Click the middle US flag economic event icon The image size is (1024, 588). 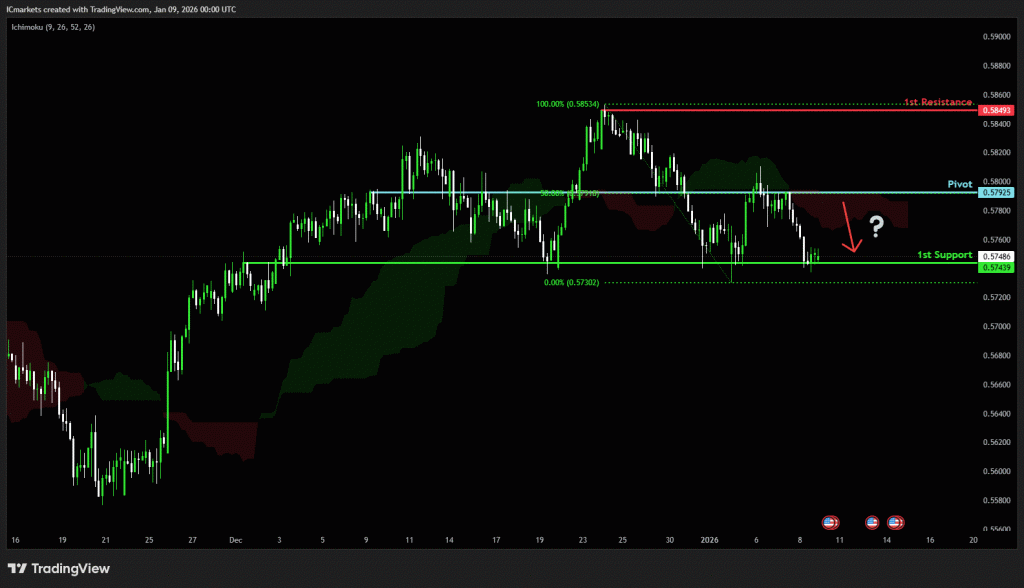[x=871, y=522]
